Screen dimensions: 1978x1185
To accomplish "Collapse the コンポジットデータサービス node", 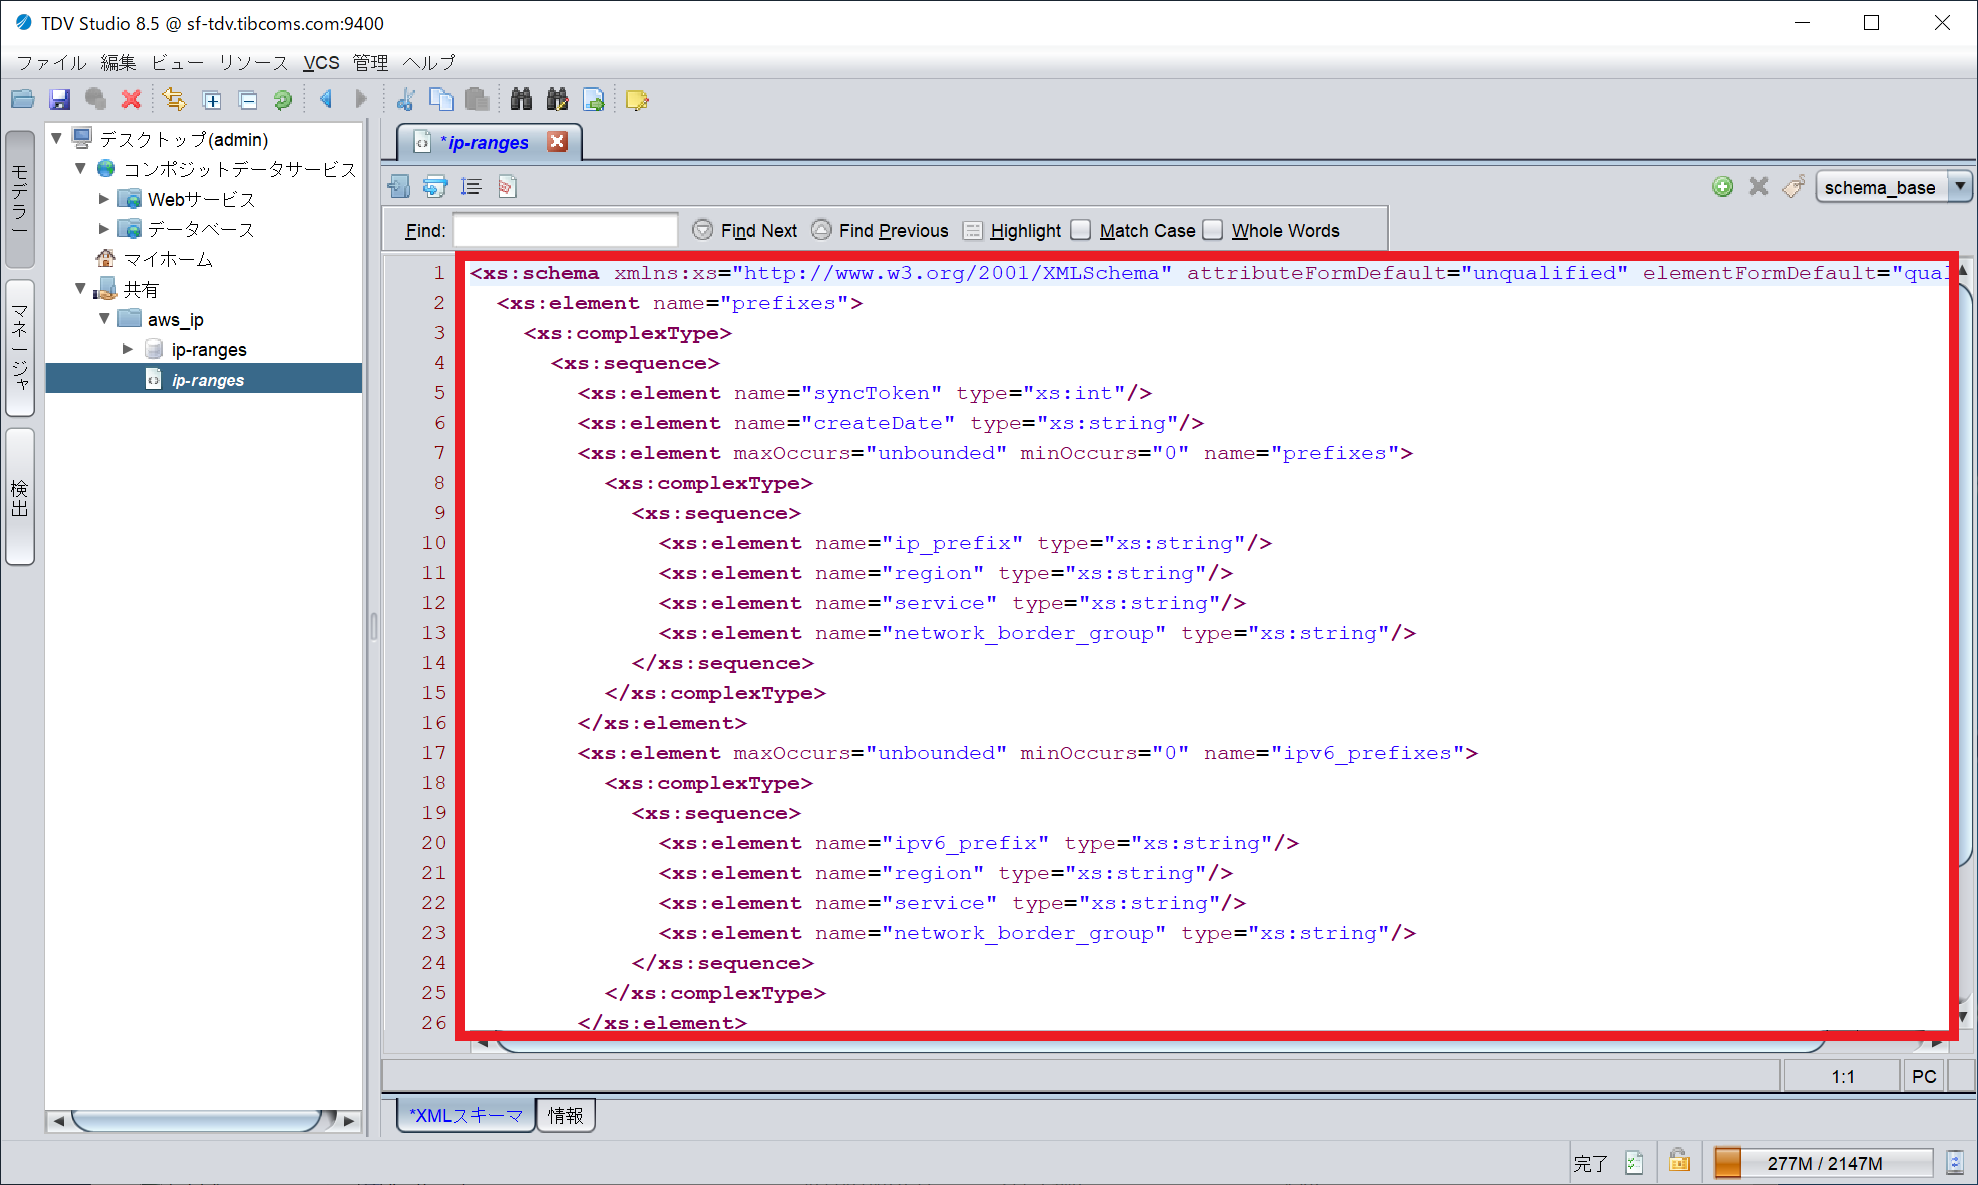I will coord(81,169).
